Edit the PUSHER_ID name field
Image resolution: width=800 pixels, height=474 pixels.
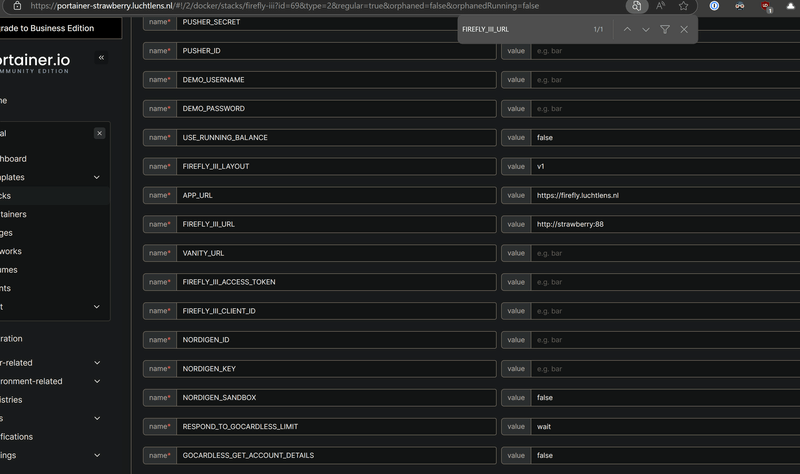point(336,51)
